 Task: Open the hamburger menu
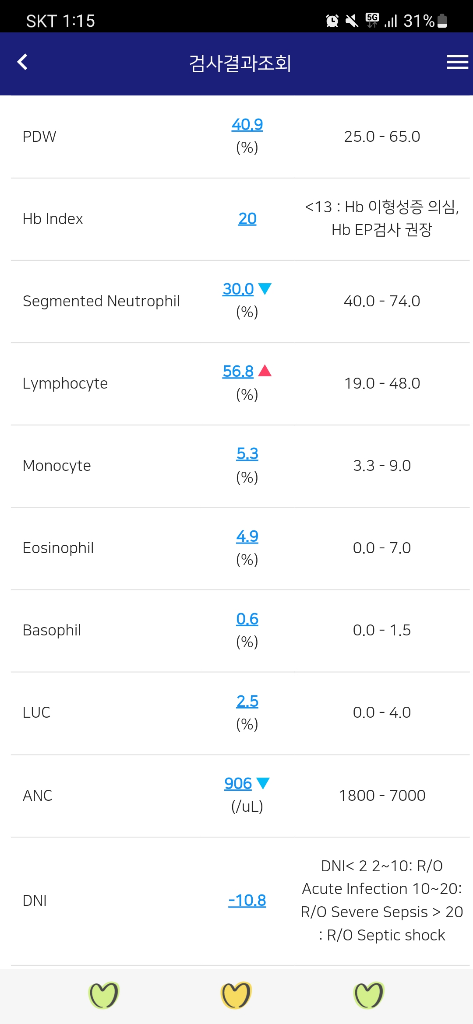457,62
